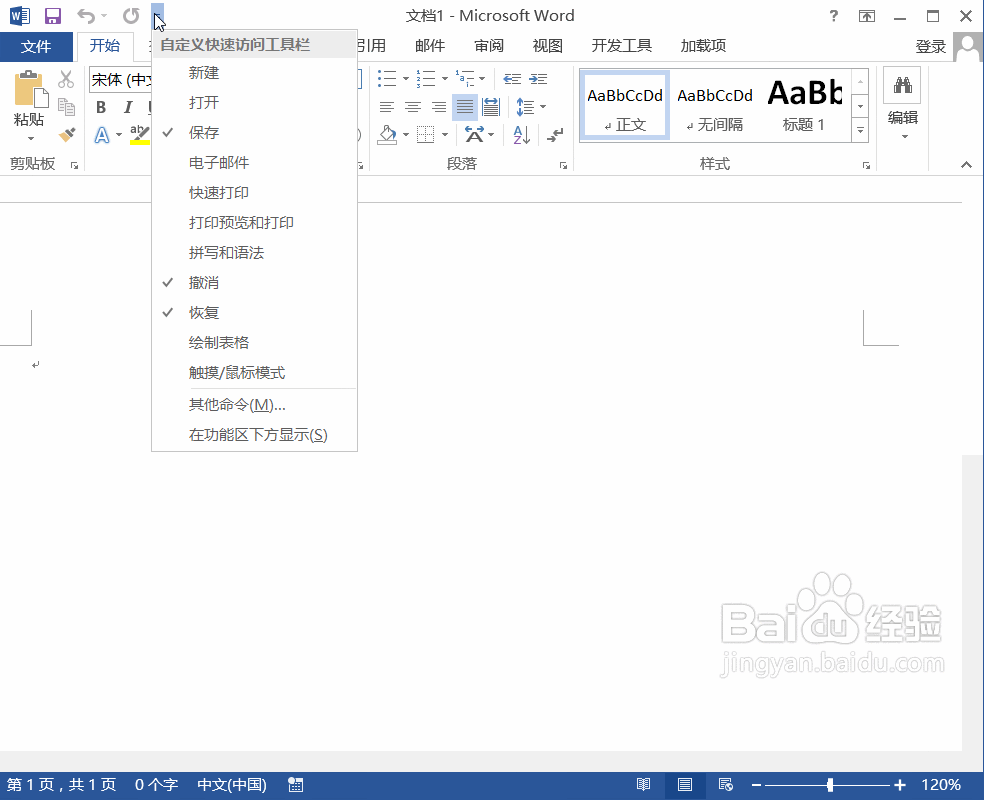984x800 pixels.
Task: Switch to the 视图 tab
Action: coord(547,46)
